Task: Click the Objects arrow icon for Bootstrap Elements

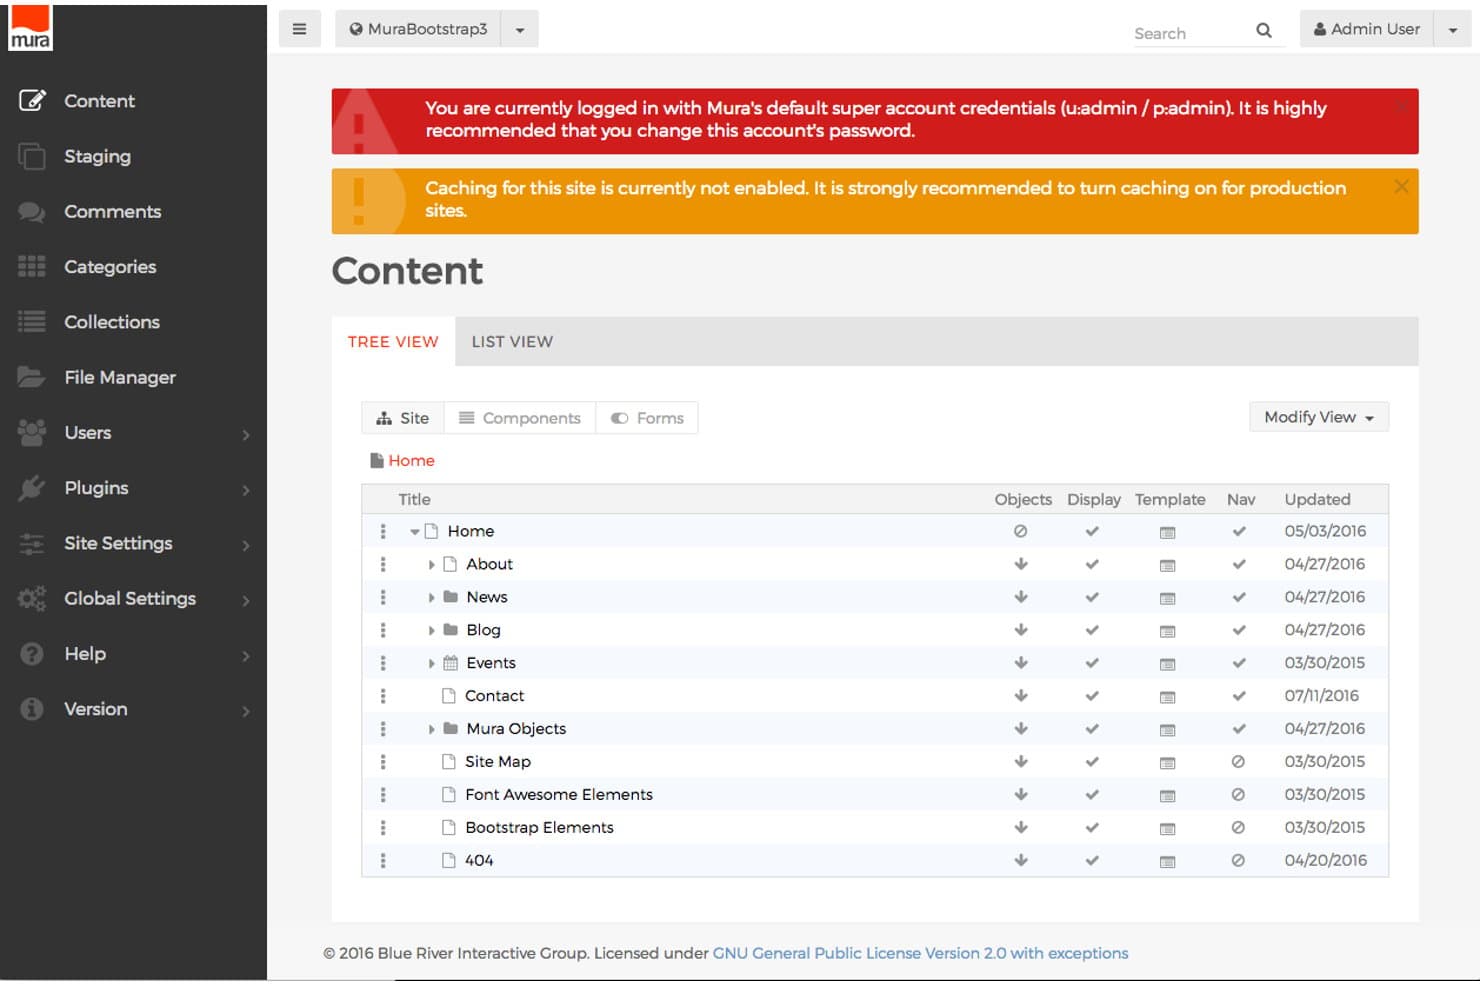Action: pyautogui.click(x=1021, y=827)
